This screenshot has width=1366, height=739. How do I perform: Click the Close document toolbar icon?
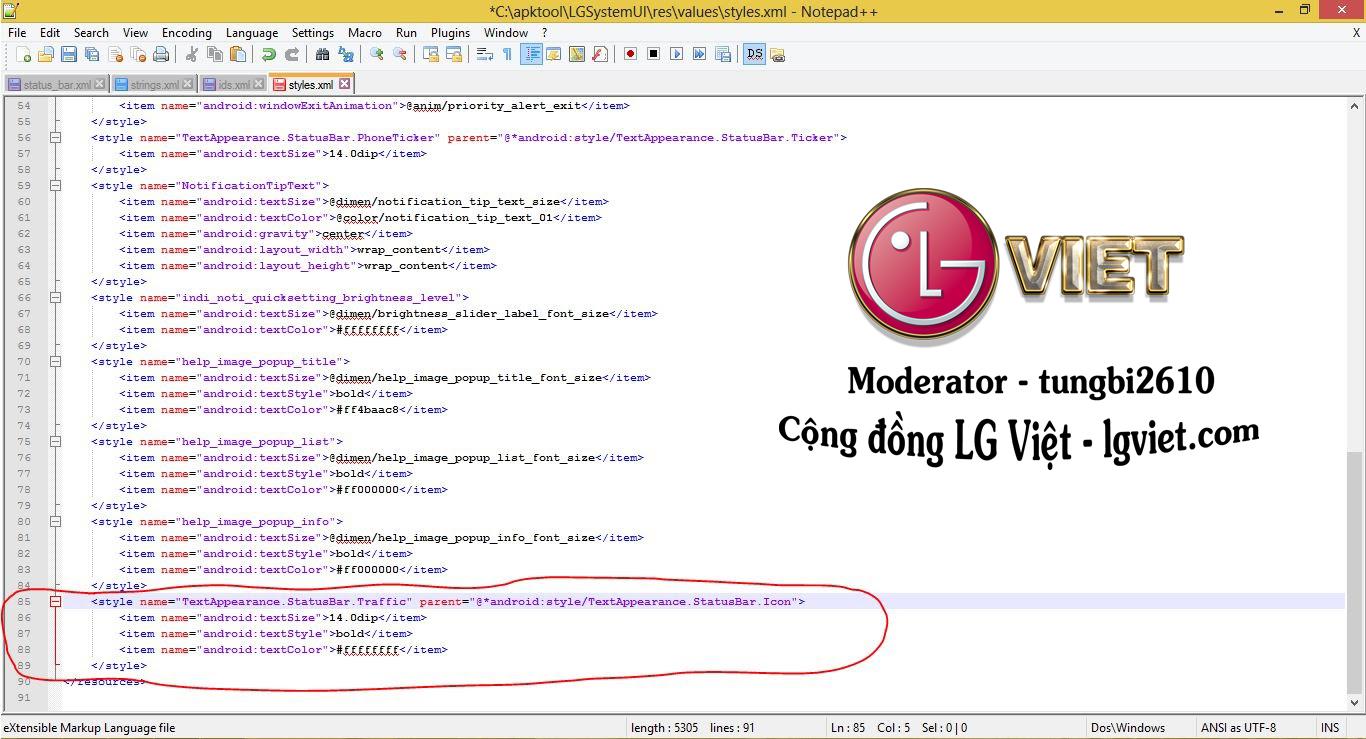(115, 54)
